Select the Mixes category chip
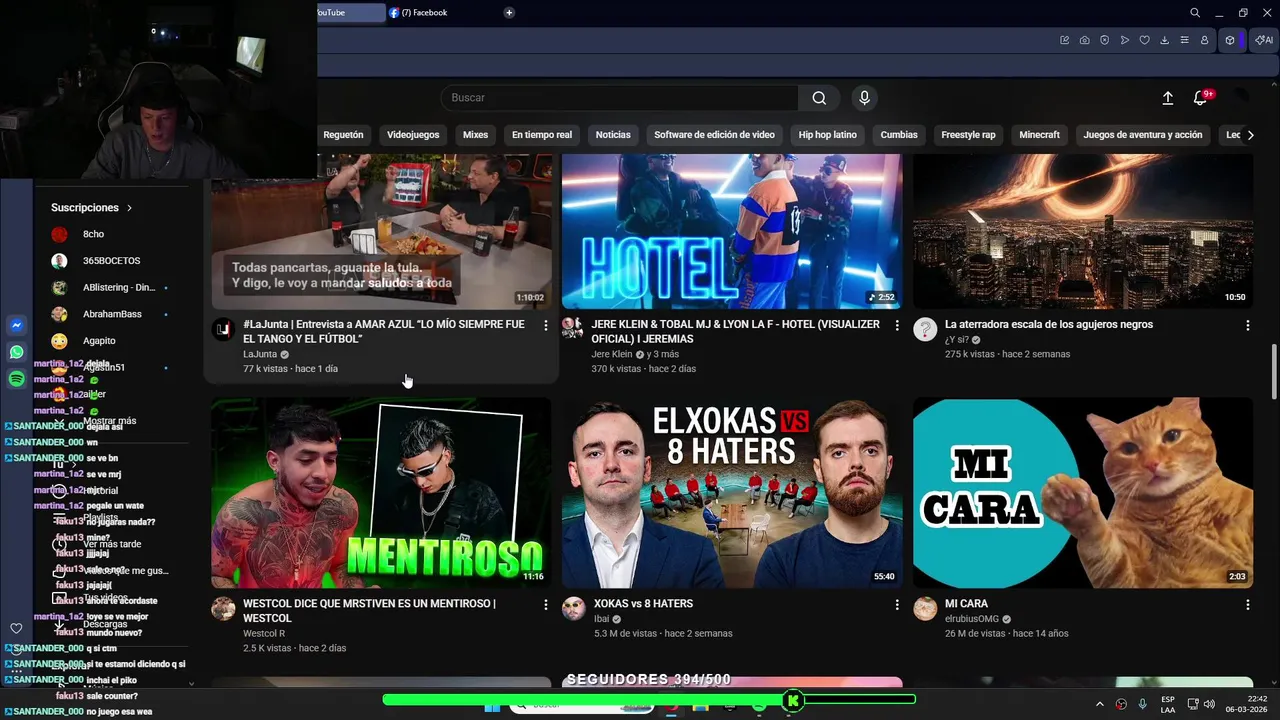 click(x=475, y=135)
